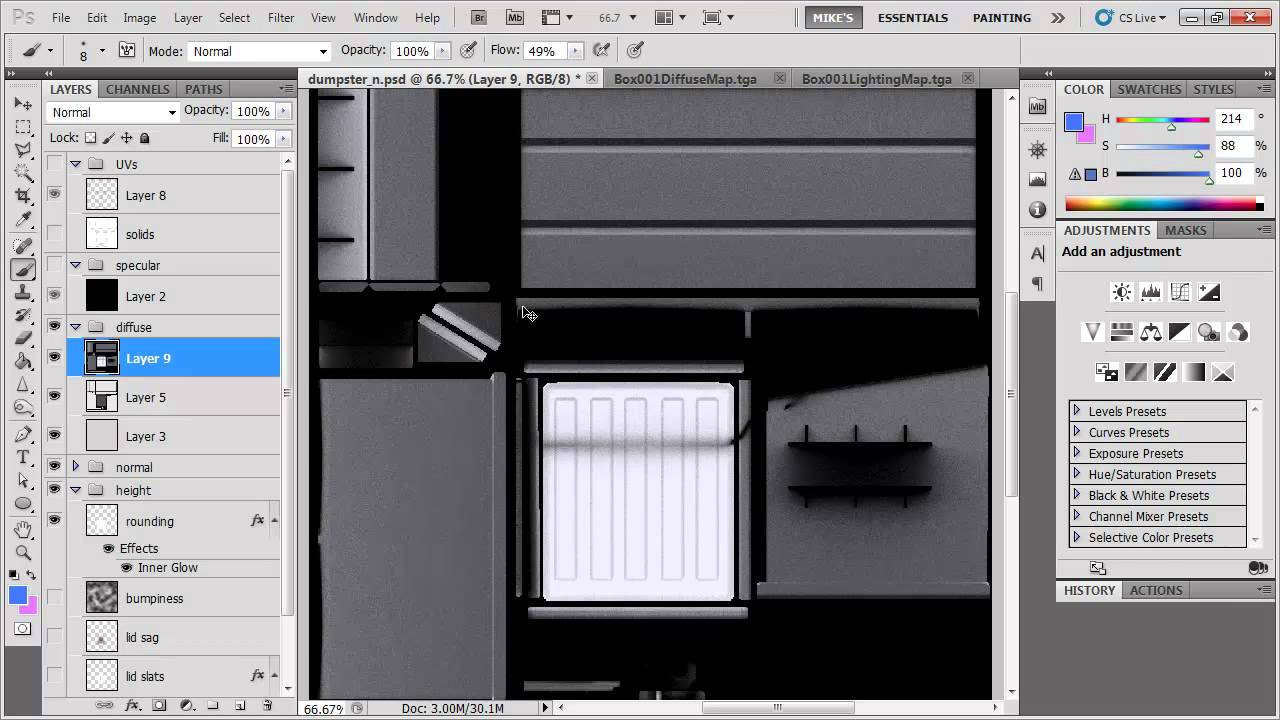Screen dimensions: 1280x720
Task: Add Vibrance adjustment
Action: (1093, 332)
